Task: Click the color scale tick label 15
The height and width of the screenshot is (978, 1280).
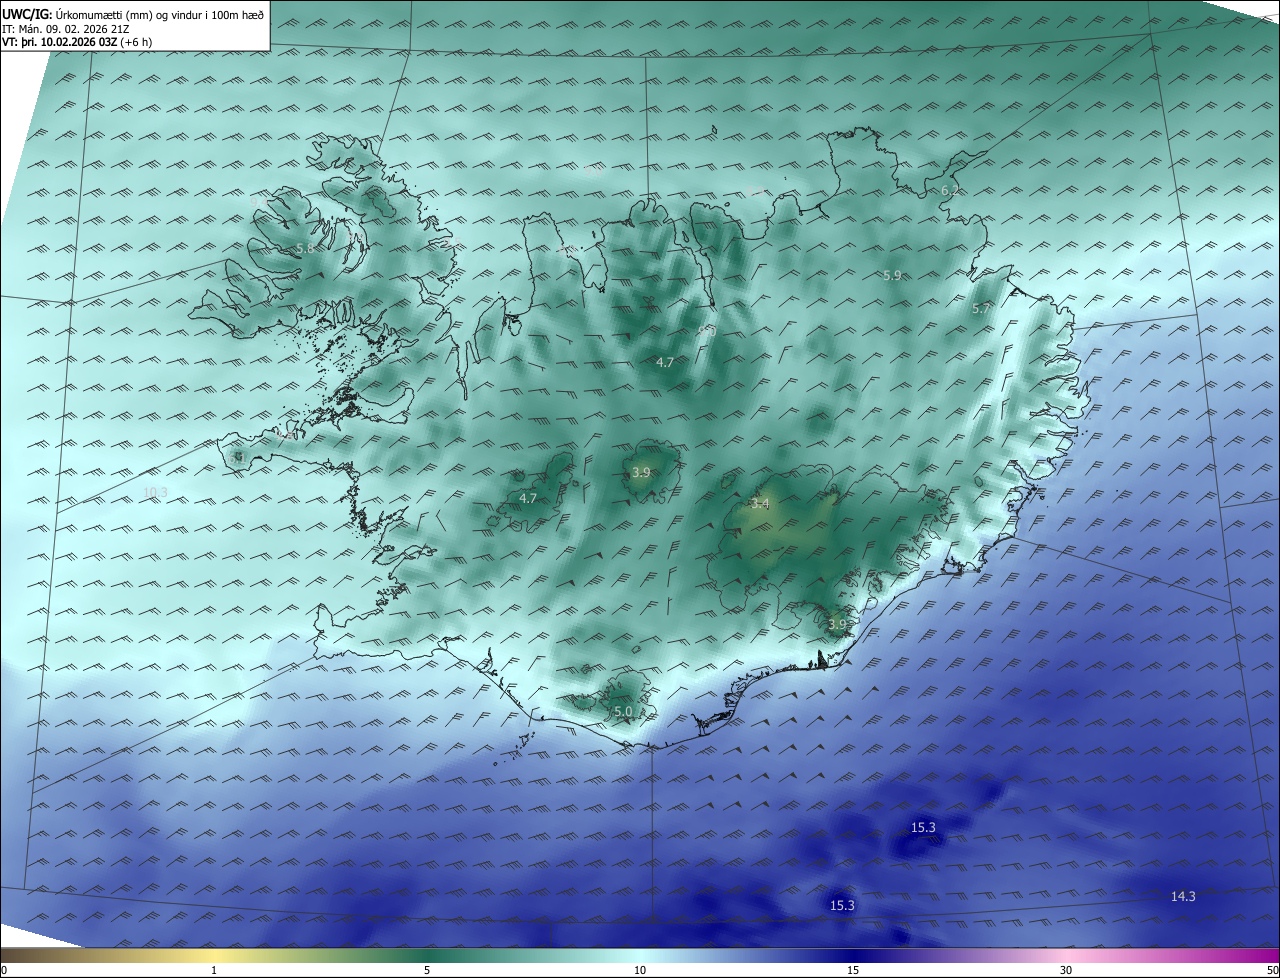Action: click(853, 970)
